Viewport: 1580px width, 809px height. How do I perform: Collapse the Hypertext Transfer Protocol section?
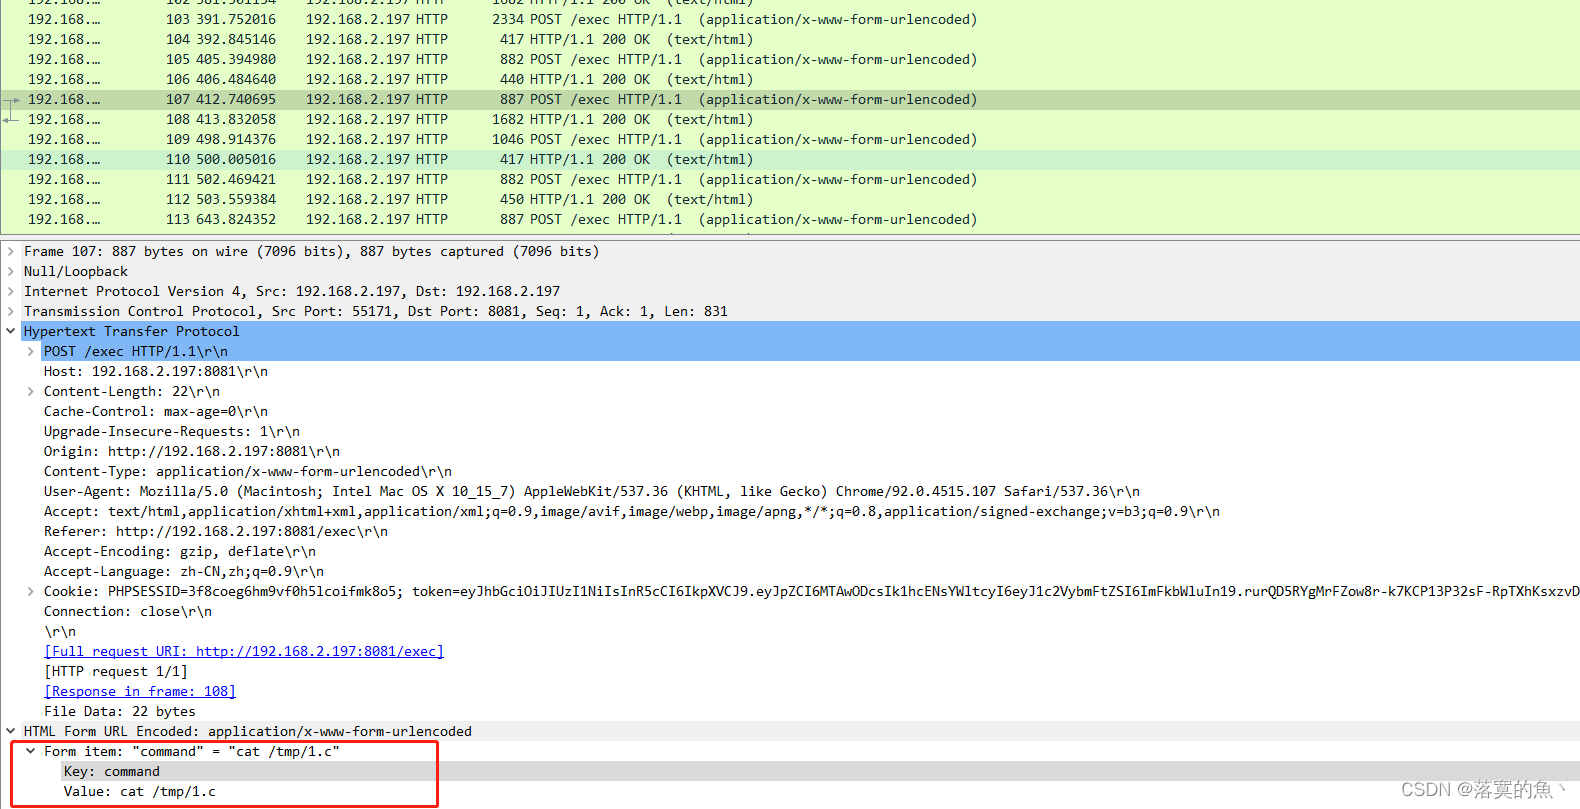tap(11, 331)
